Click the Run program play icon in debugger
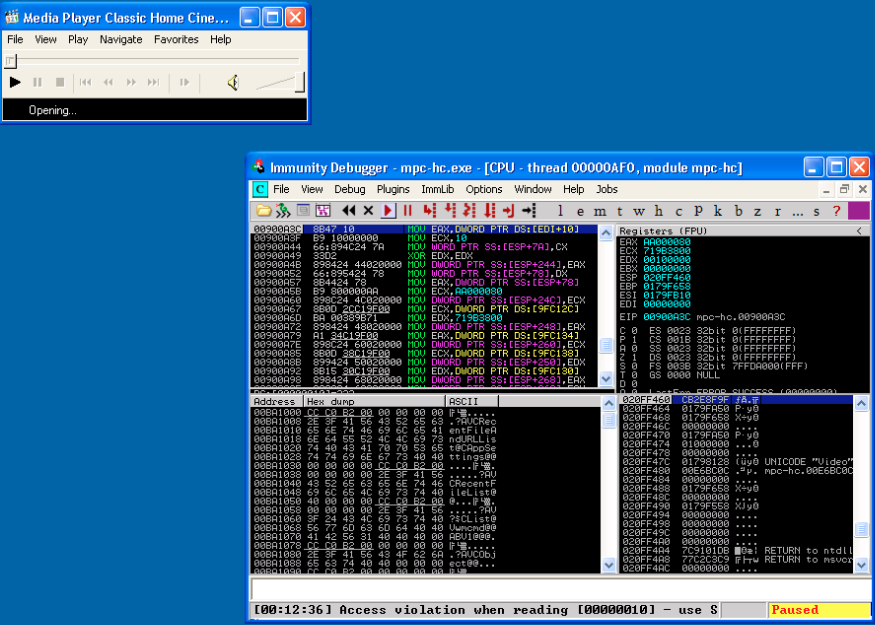875x625 pixels. 388,210
